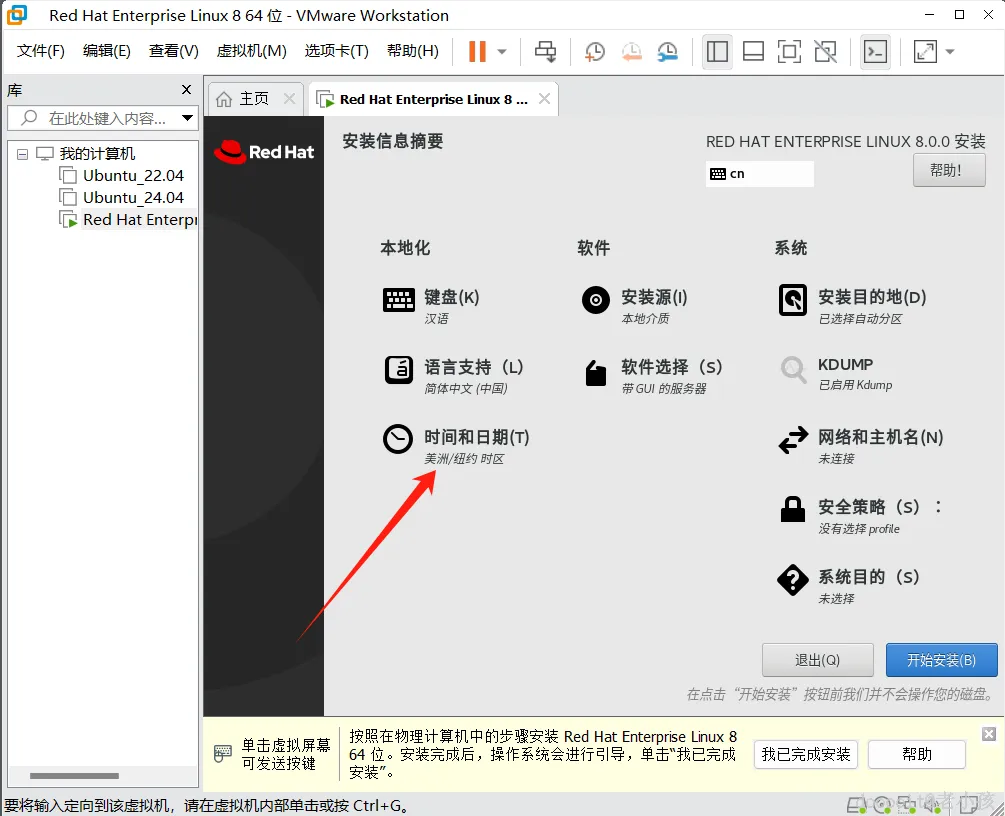1005x816 pixels.
Task: Click the sound device status icon
Action: point(932,805)
